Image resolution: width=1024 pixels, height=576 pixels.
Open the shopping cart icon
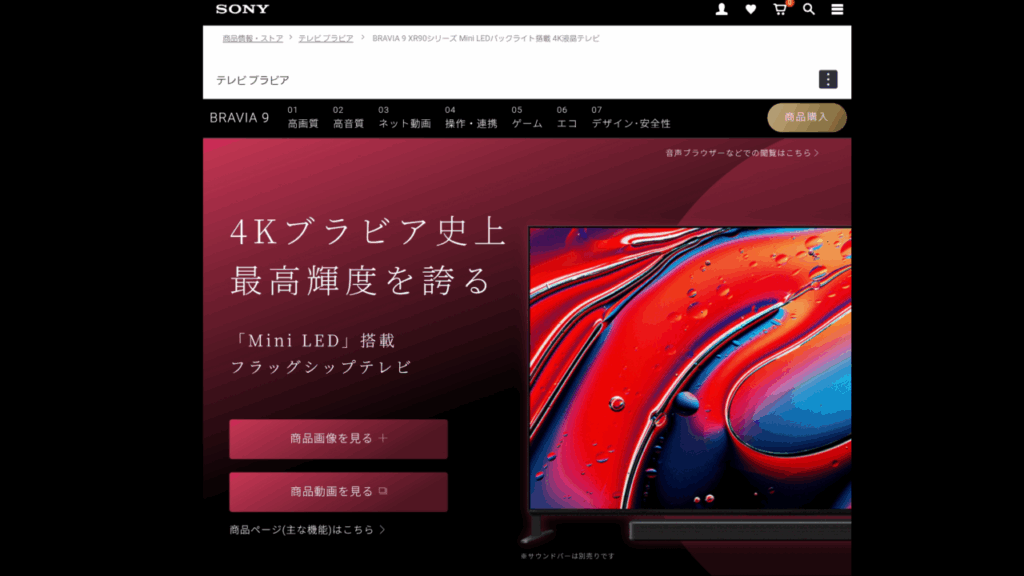tap(780, 9)
